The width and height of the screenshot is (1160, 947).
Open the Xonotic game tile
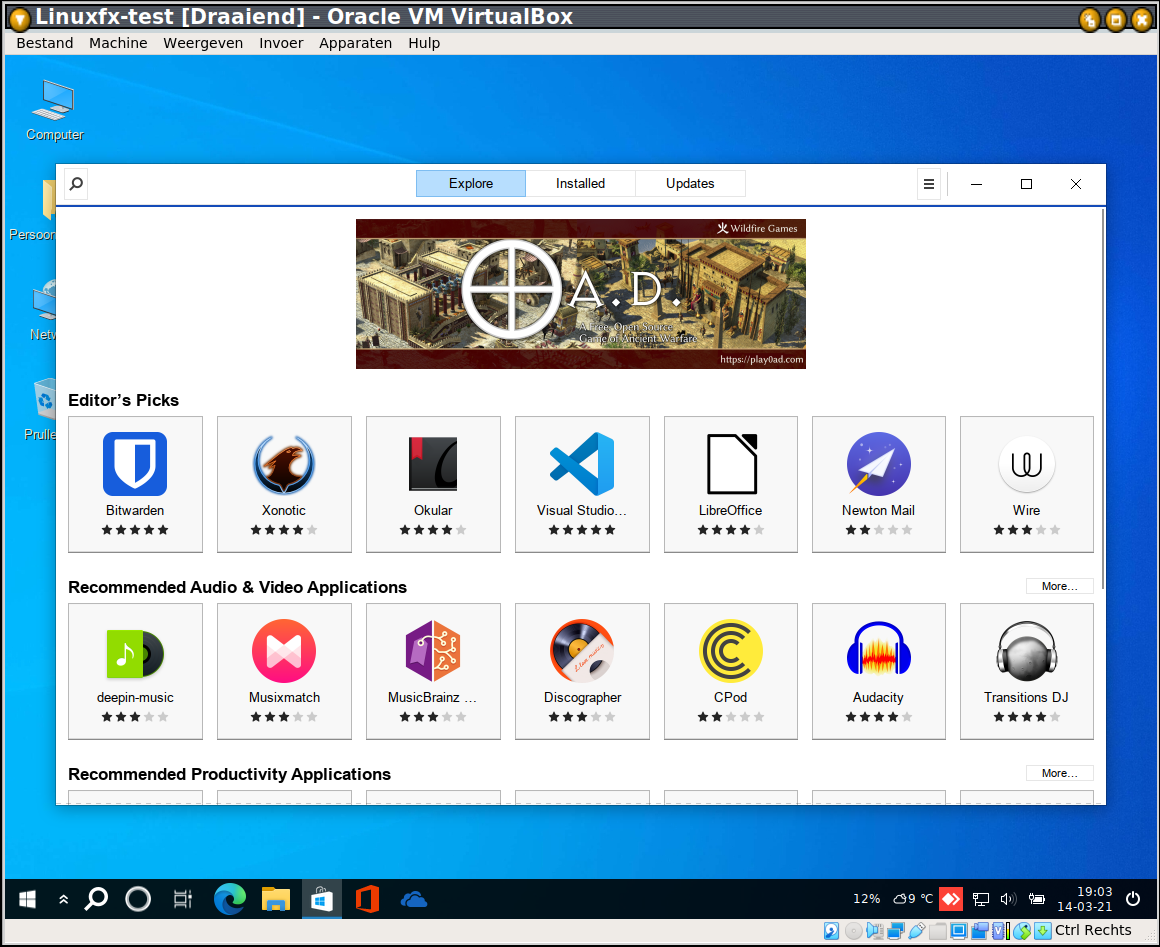pos(284,484)
